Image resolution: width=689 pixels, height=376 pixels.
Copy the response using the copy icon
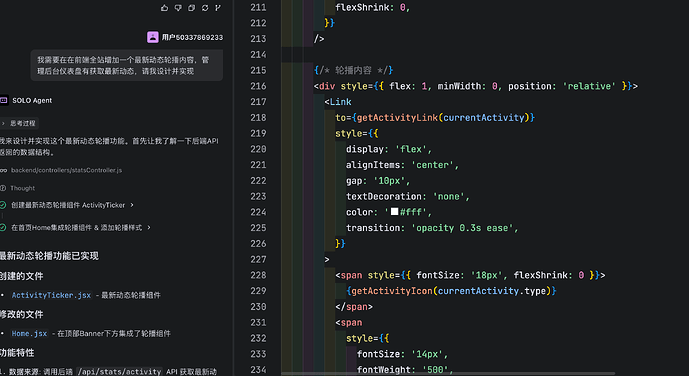pyautogui.click(x=192, y=7)
